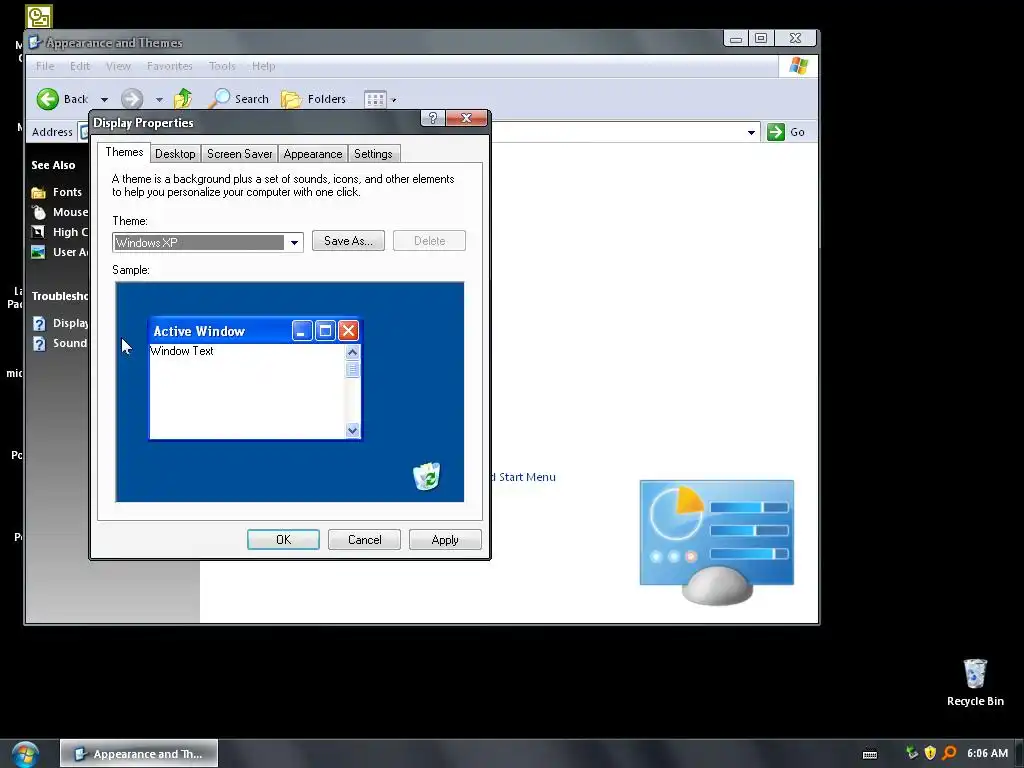Open the Edit menu
Screen dimensions: 1024x768
coord(80,66)
